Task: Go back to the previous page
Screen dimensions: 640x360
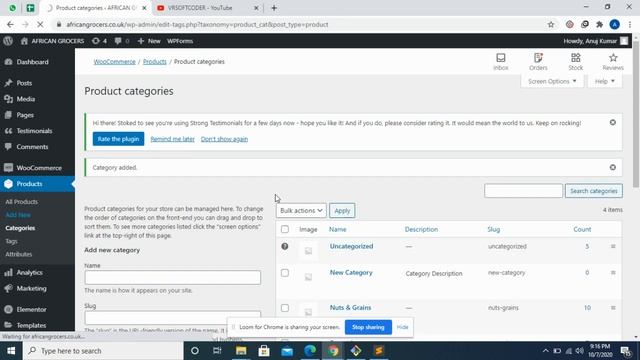Action: [x=10, y=24]
